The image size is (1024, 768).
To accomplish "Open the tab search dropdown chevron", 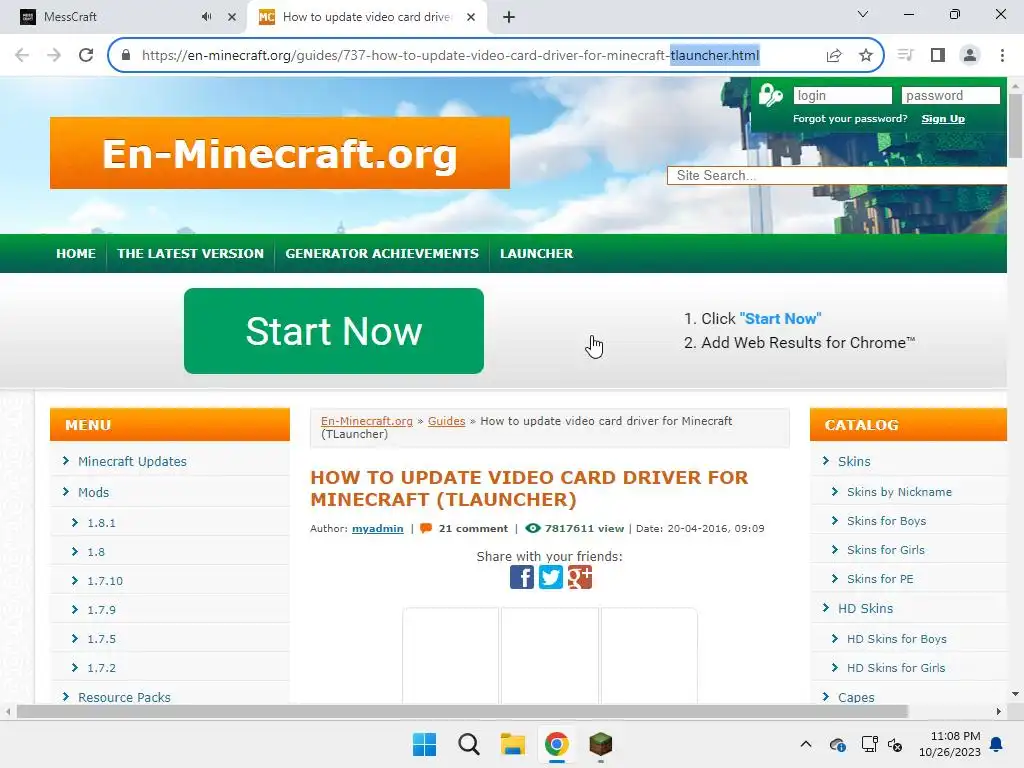I will 863,14.
